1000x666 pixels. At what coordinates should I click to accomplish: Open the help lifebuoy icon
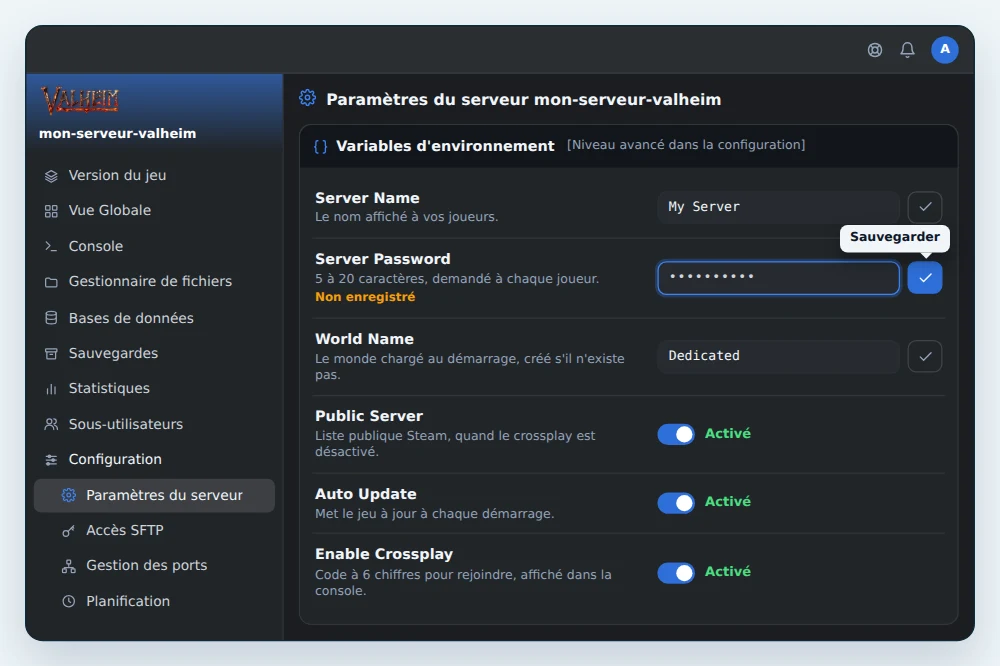tap(875, 50)
